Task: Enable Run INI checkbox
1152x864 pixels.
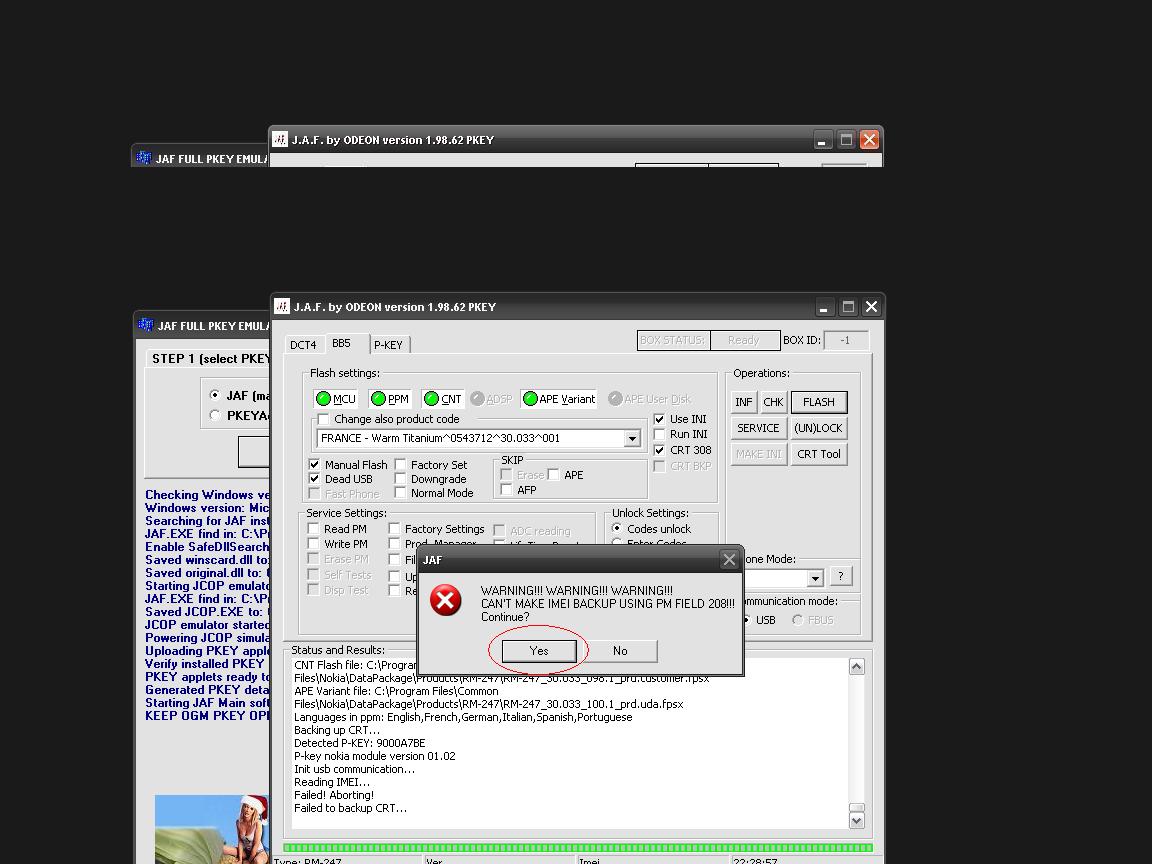Action: click(659, 434)
